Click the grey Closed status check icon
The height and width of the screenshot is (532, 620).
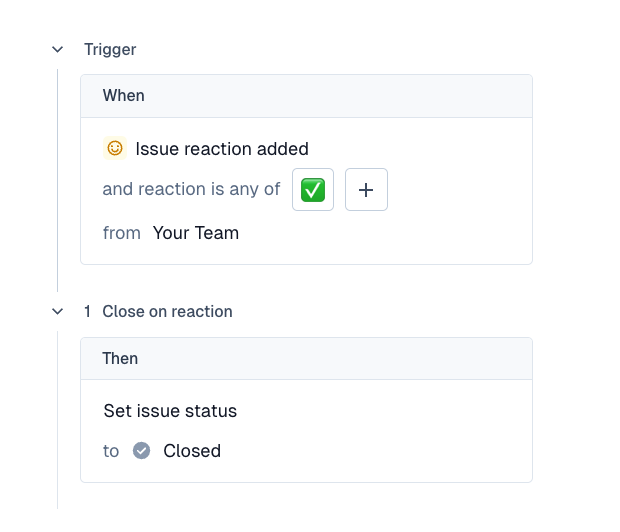[142, 451]
